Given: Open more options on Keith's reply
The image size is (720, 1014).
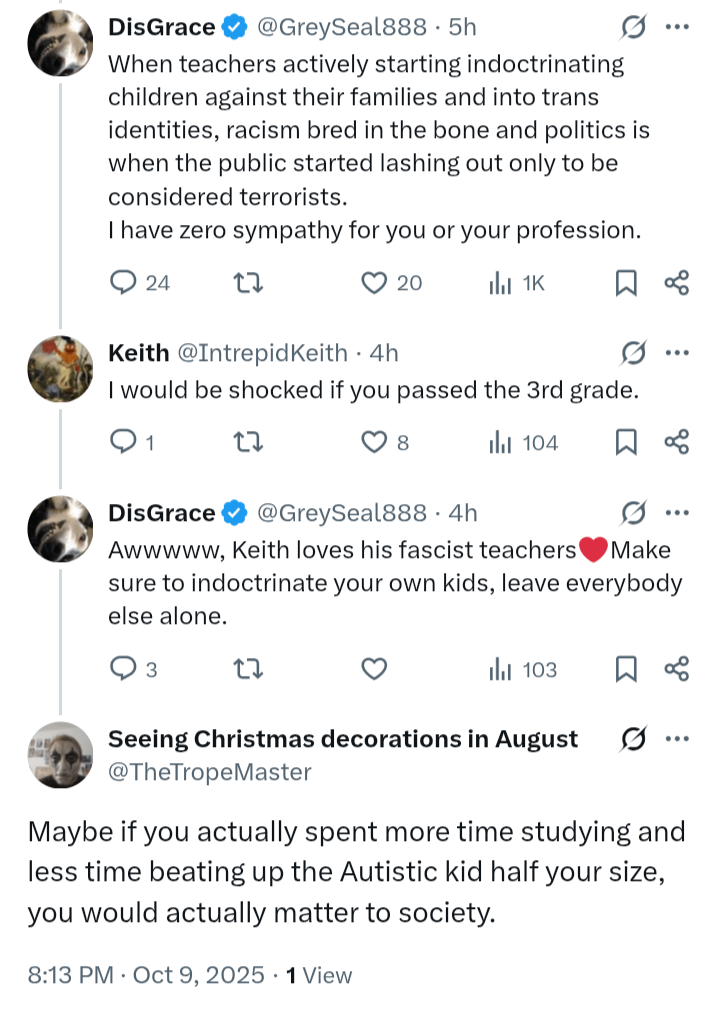Looking at the screenshot, I should point(678,353).
